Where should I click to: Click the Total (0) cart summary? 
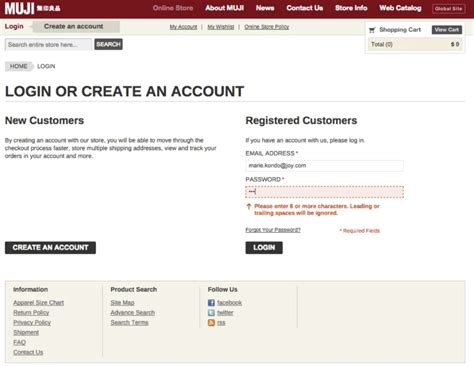click(x=415, y=44)
